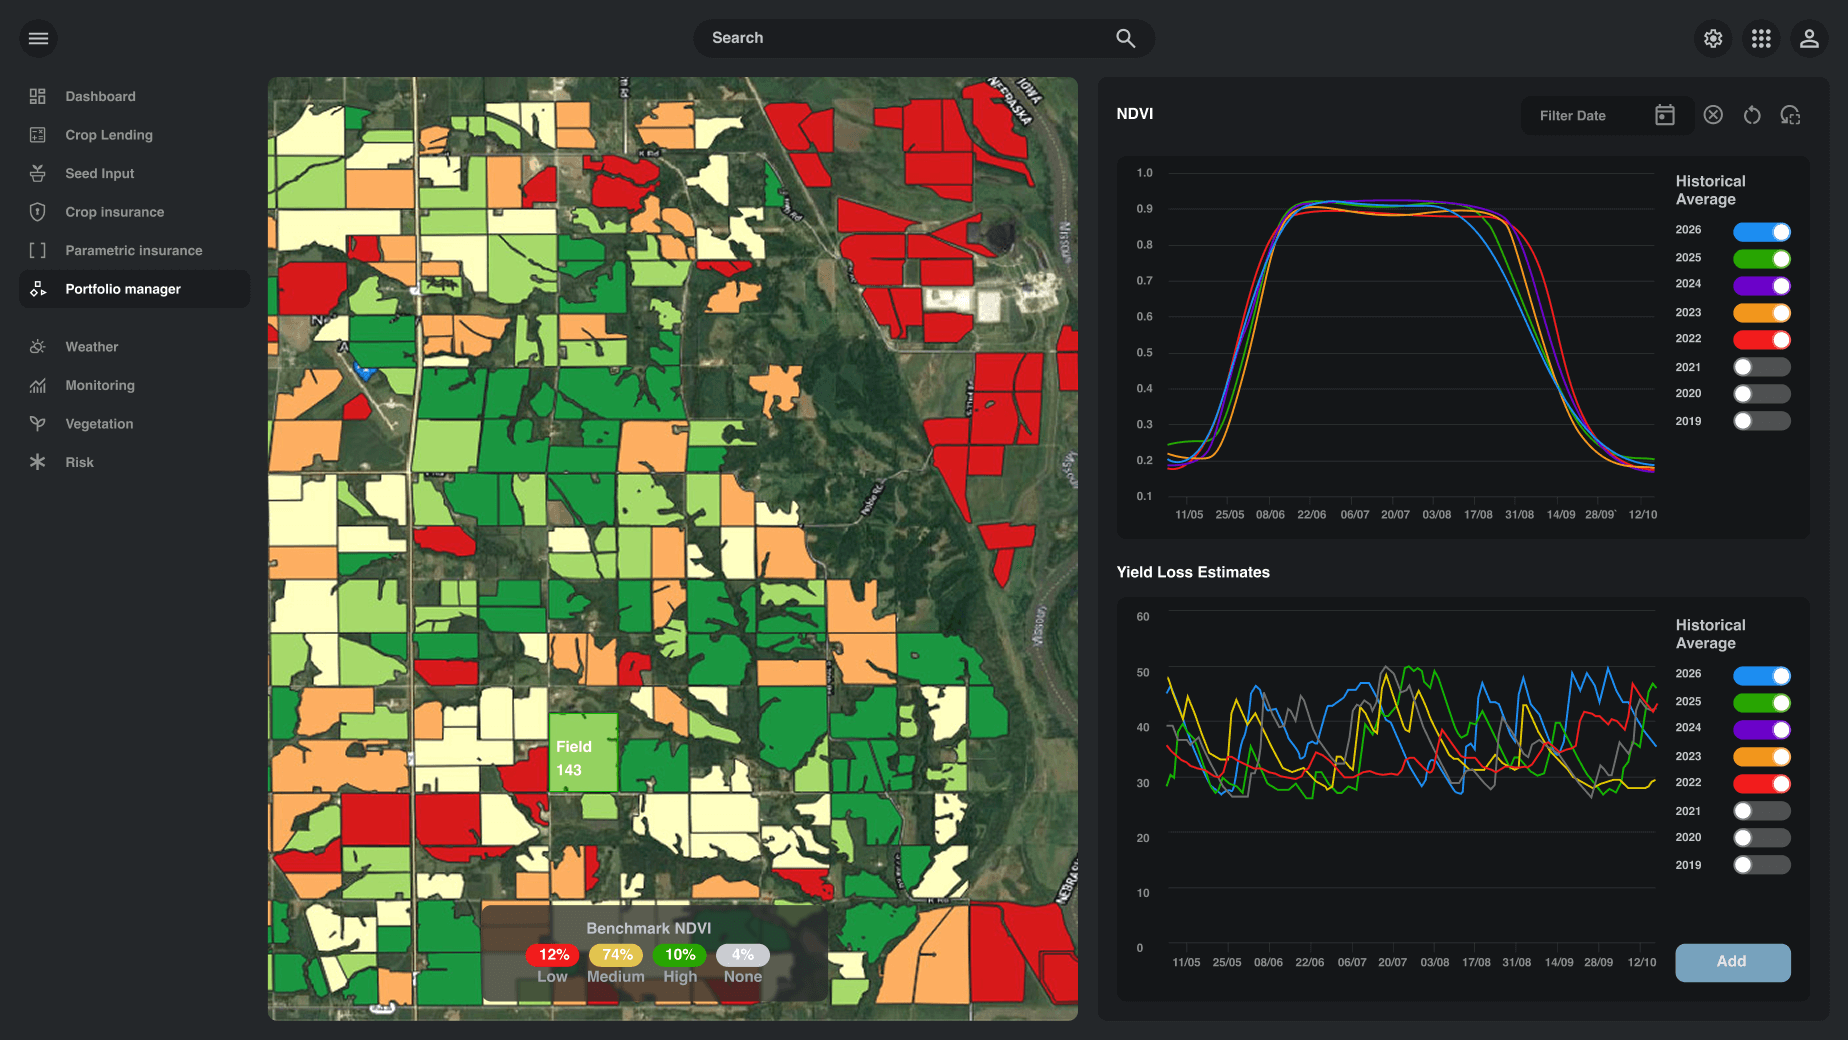The width and height of the screenshot is (1848, 1040).
Task: Disable the 2026 NDVI year toggle
Action: (x=1763, y=230)
